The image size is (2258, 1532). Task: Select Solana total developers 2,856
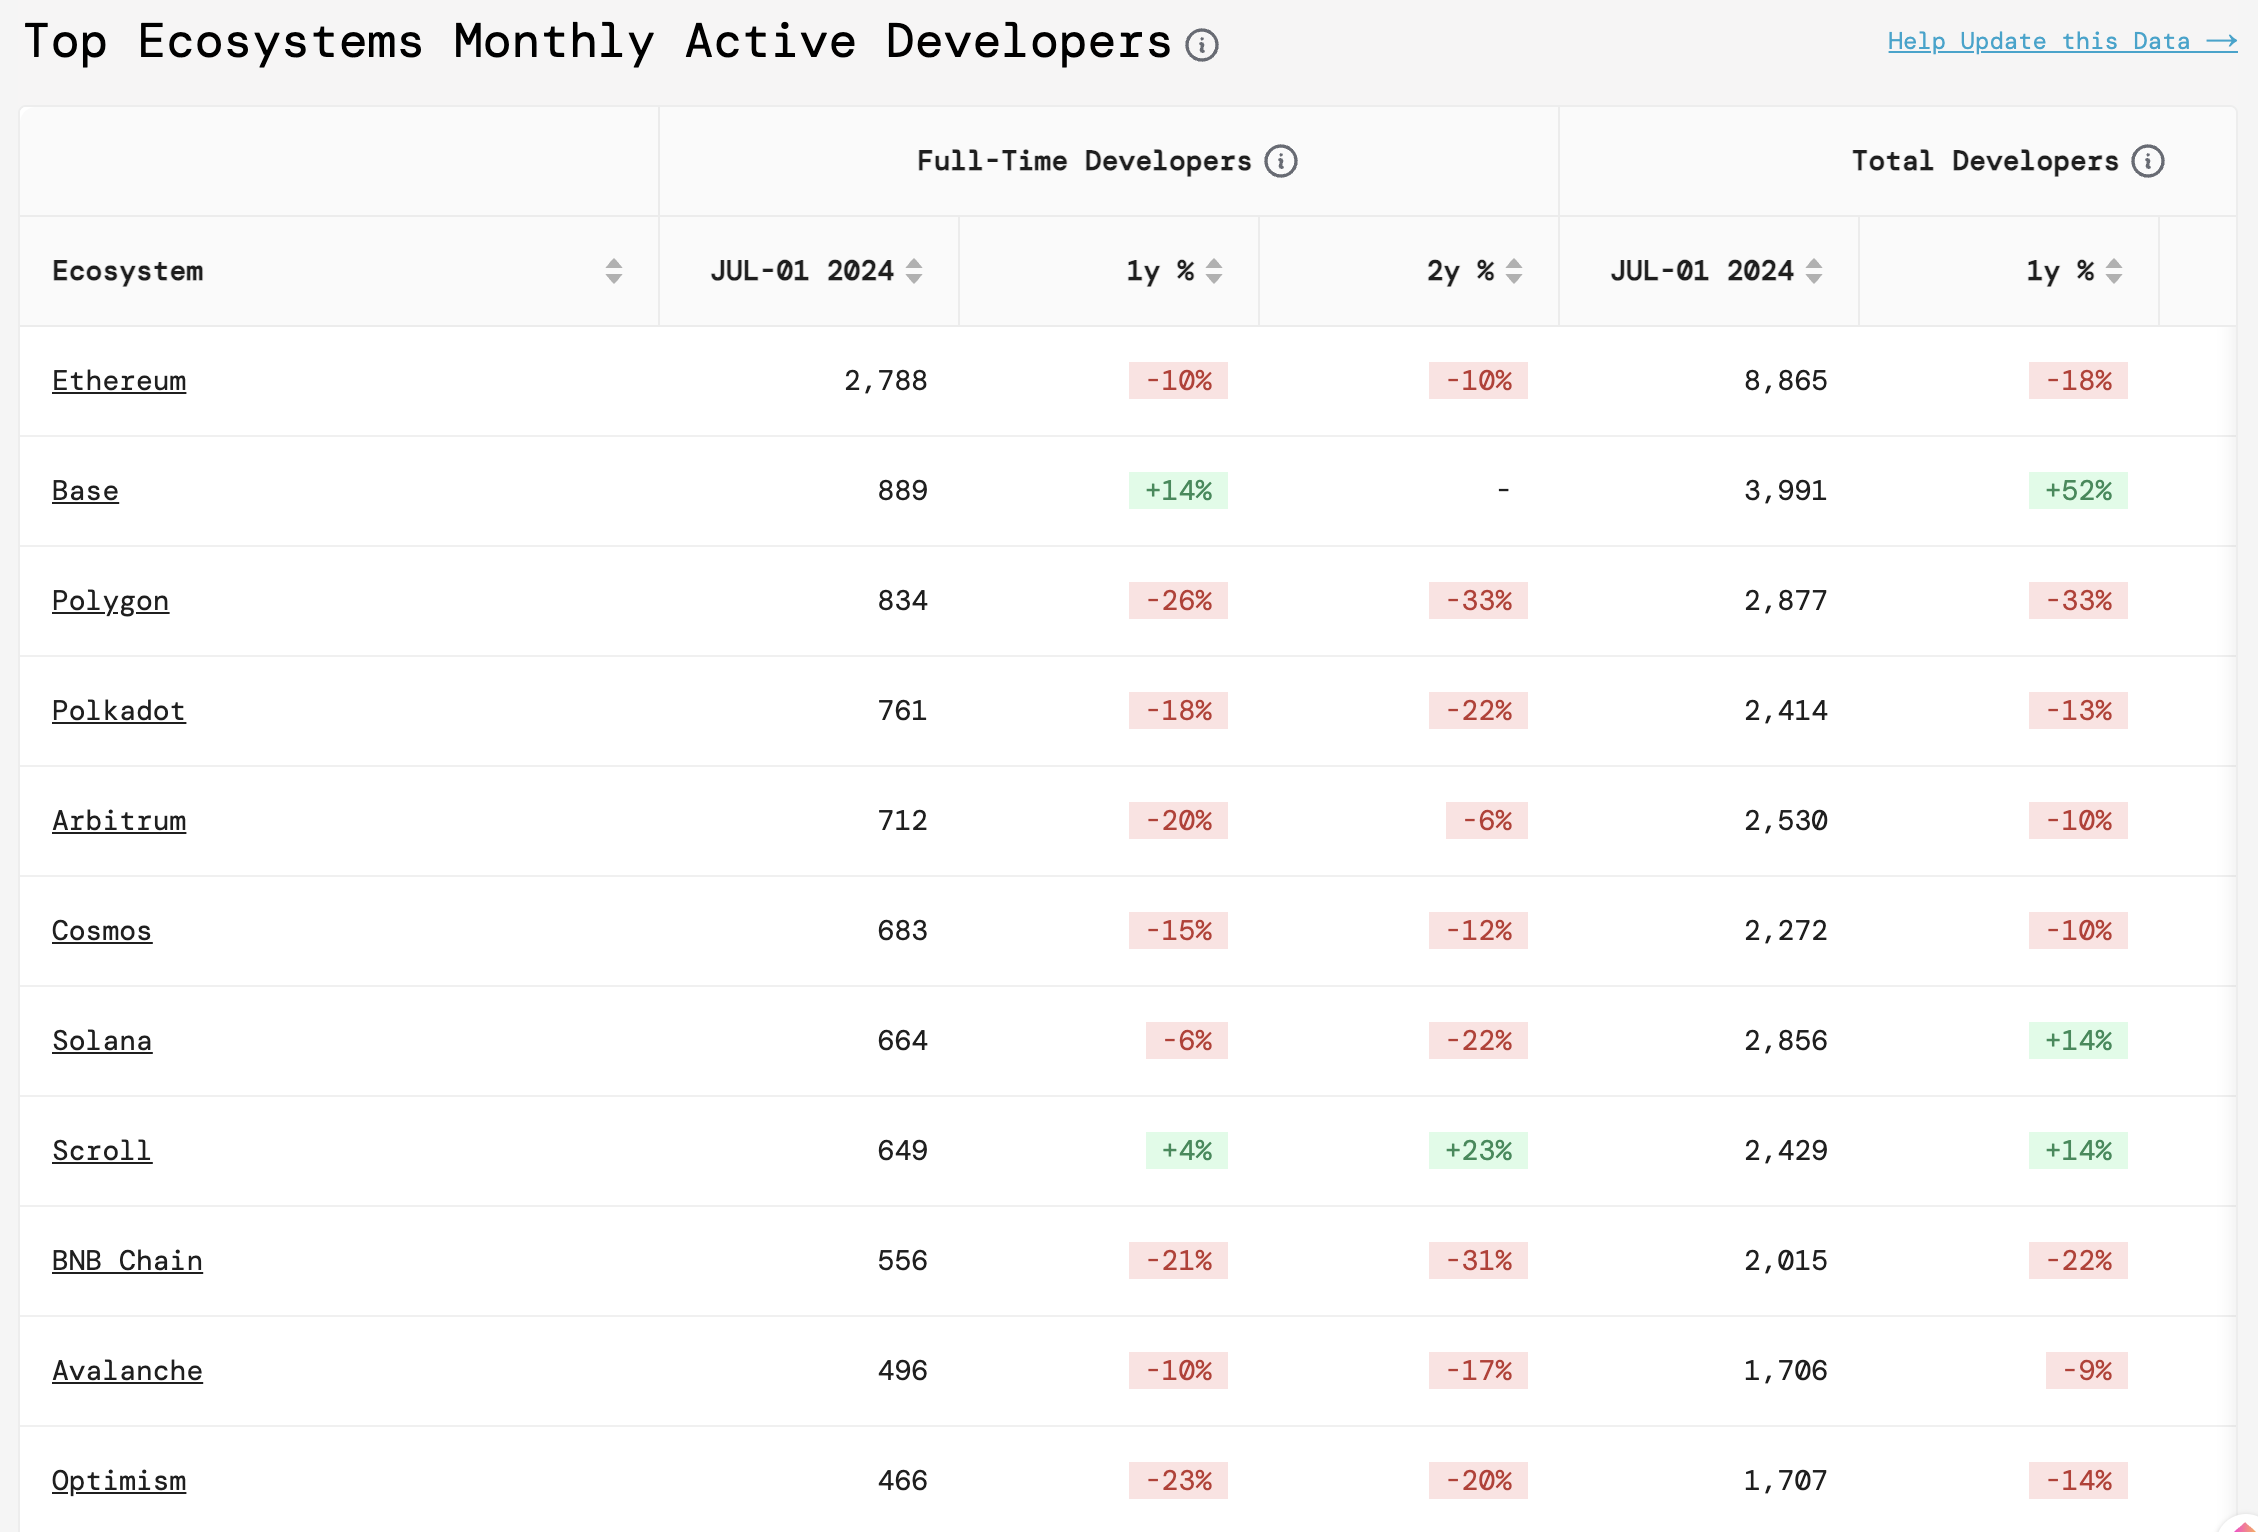[x=1786, y=1041]
